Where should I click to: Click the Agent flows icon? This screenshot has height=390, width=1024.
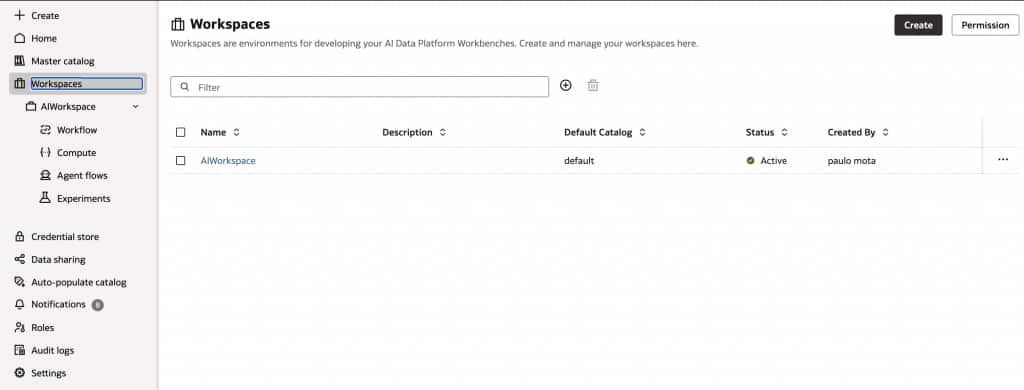46,175
